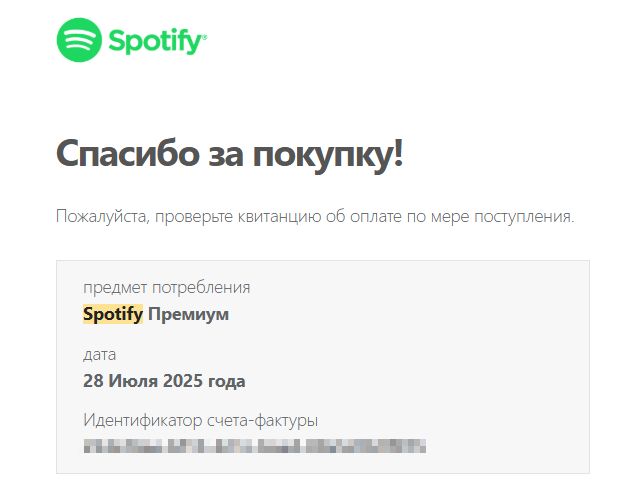Image resolution: width=633 pixels, height=487 pixels.
Task: Click the month "Июля" in the date
Action: pos(130,381)
